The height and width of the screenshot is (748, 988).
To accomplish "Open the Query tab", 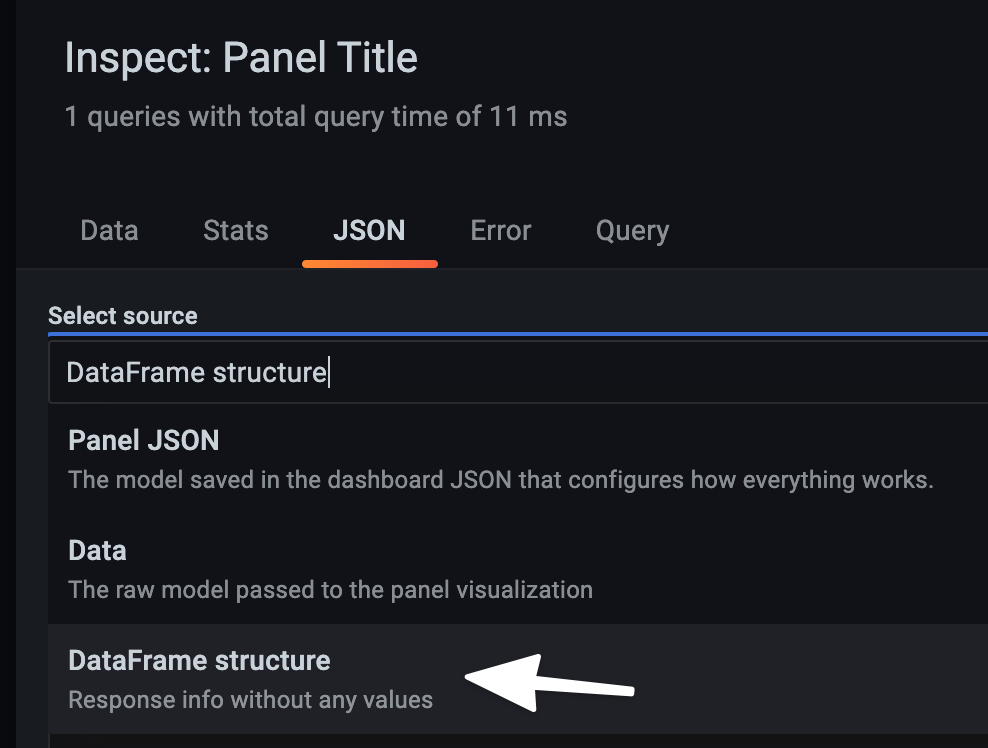I will (632, 230).
